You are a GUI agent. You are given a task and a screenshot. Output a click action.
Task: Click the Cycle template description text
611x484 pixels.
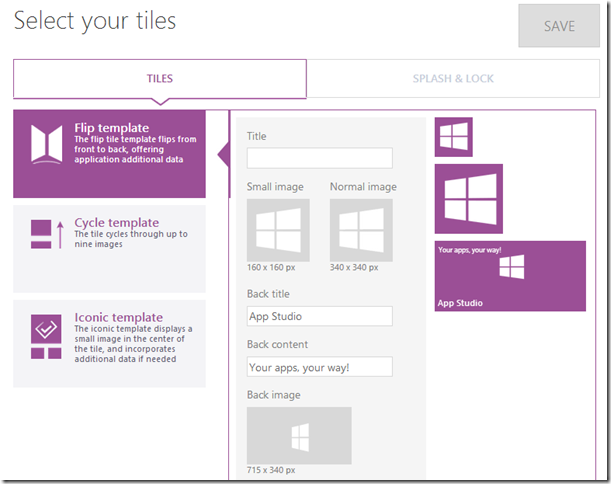coord(131,239)
